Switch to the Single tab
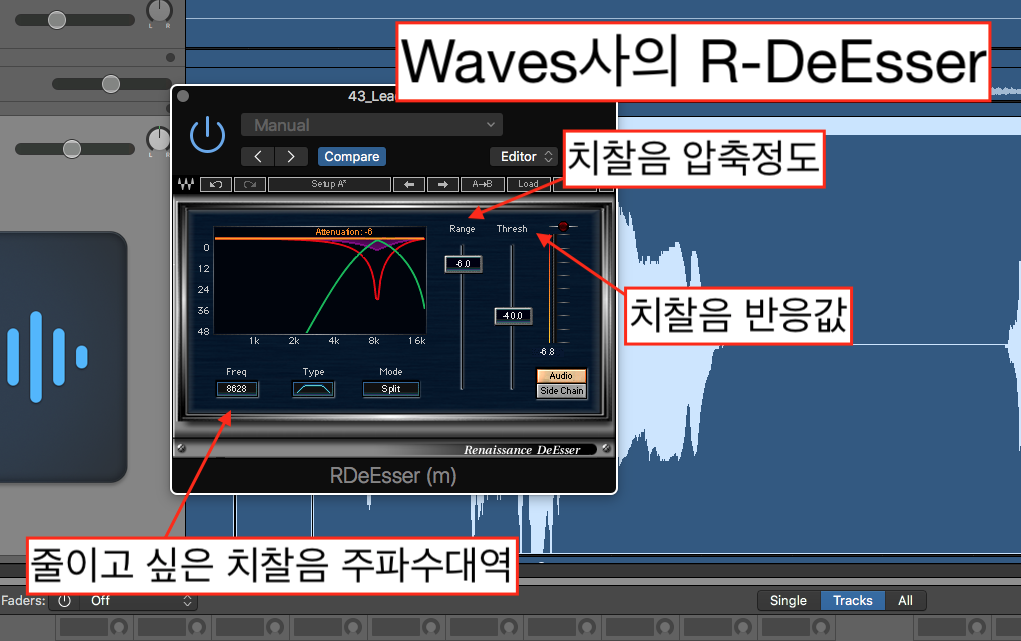The width and height of the screenshot is (1021, 641). coord(789,601)
